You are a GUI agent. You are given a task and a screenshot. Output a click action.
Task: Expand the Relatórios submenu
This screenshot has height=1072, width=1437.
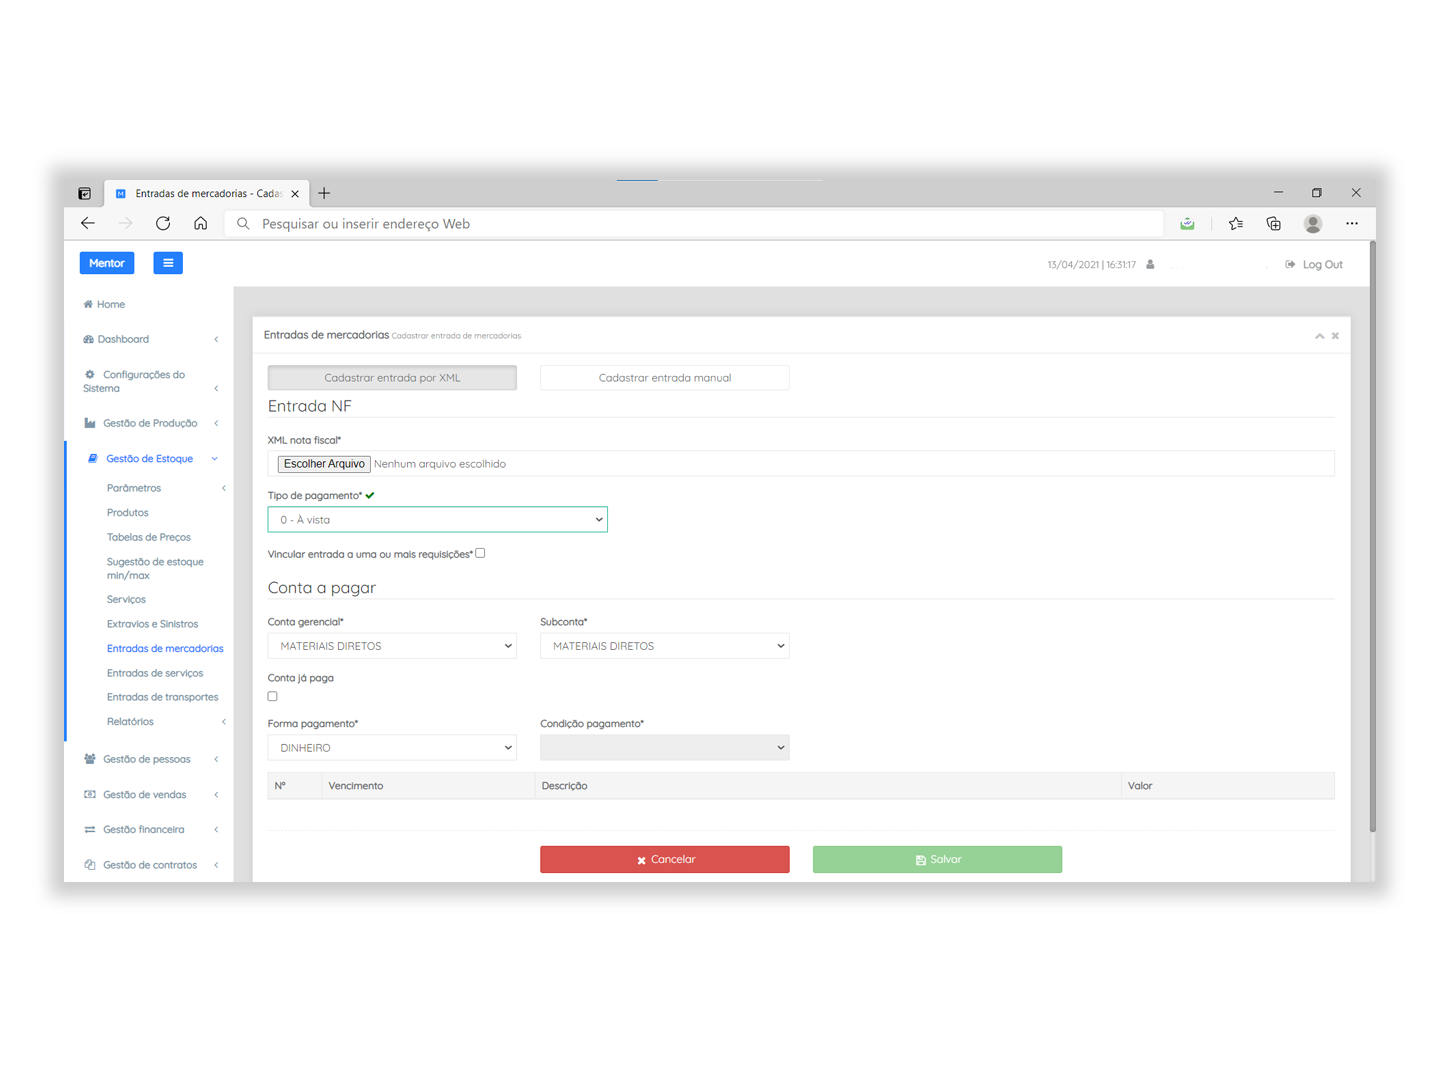click(165, 722)
